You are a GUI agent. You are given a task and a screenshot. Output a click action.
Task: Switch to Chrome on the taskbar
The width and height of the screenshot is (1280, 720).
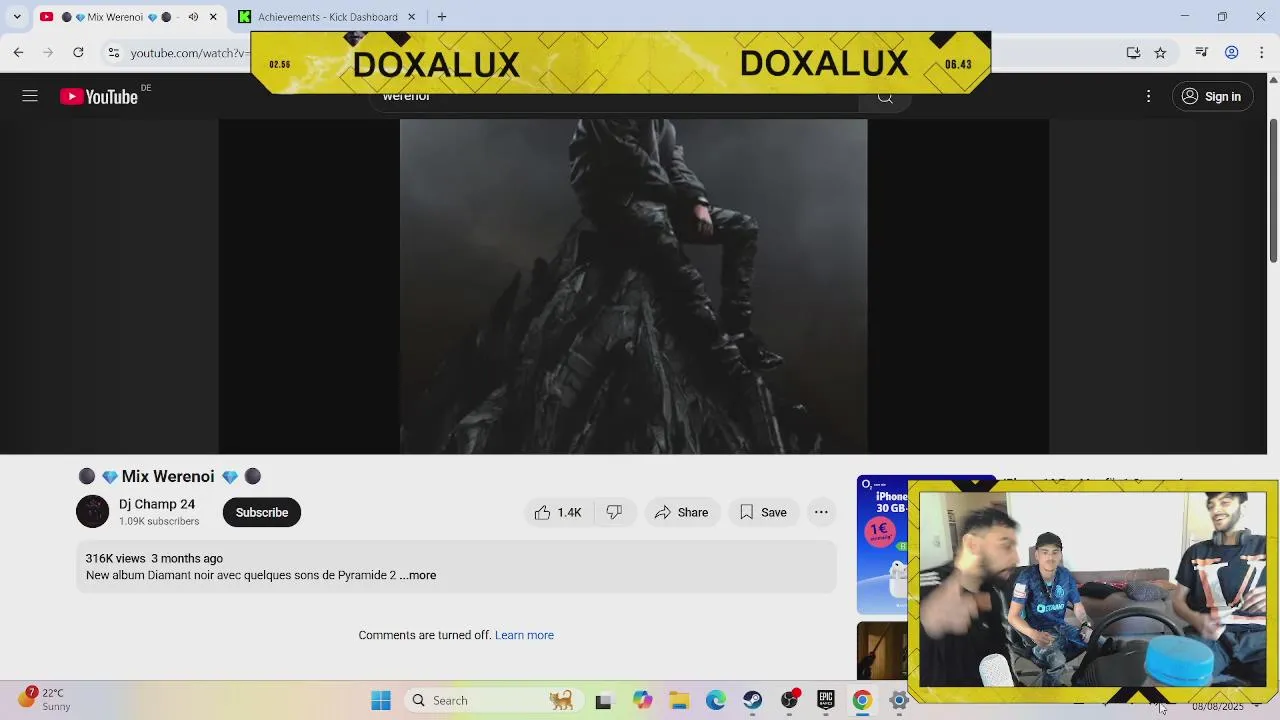[862, 701]
